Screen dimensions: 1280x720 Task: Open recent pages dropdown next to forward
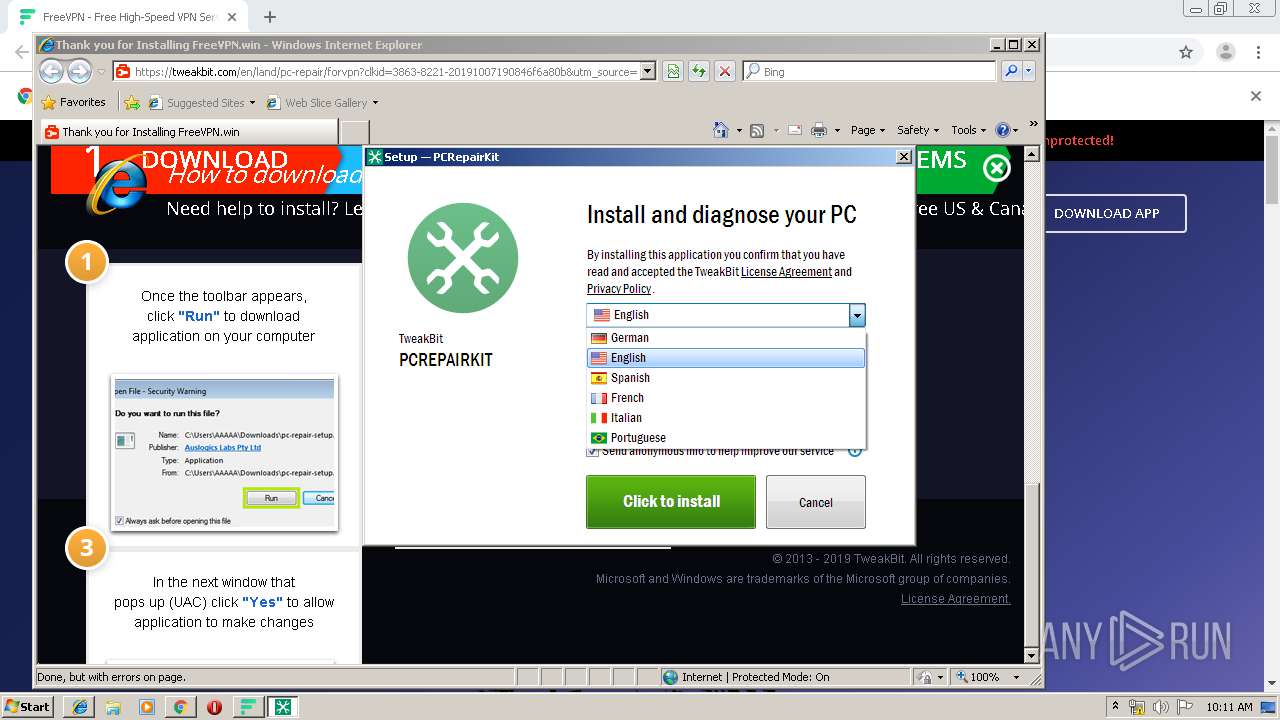coord(101,72)
